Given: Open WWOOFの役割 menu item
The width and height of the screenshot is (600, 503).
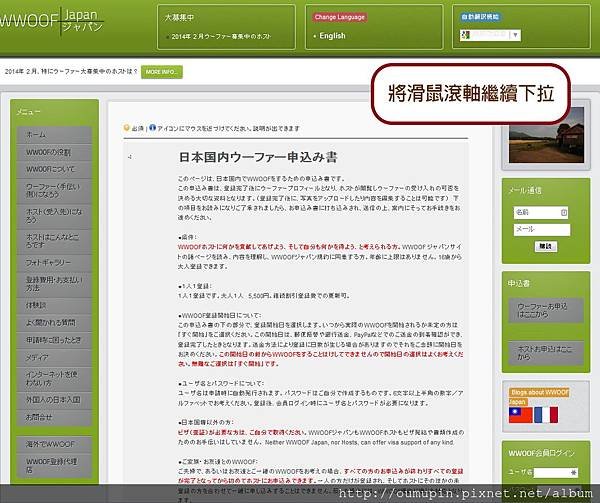Looking at the screenshot, I should [54, 152].
